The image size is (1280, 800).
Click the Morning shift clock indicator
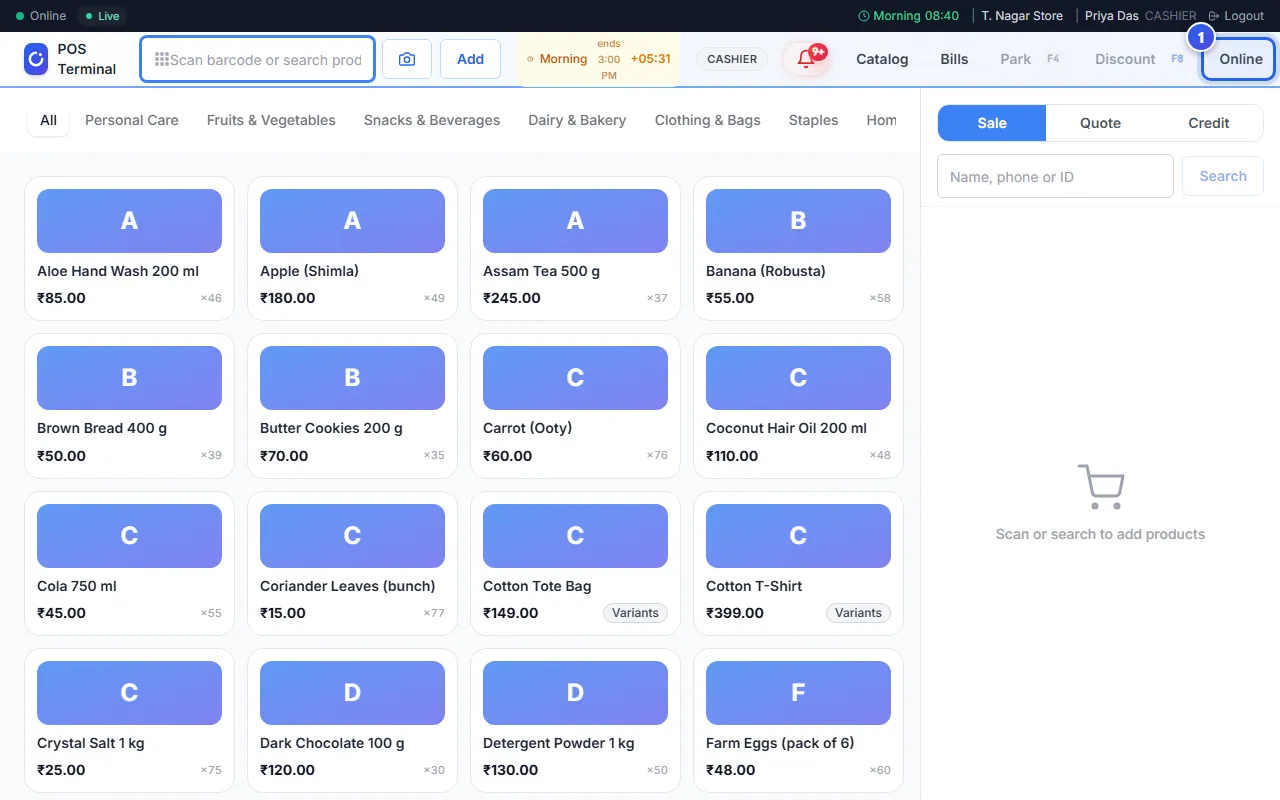coord(909,16)
